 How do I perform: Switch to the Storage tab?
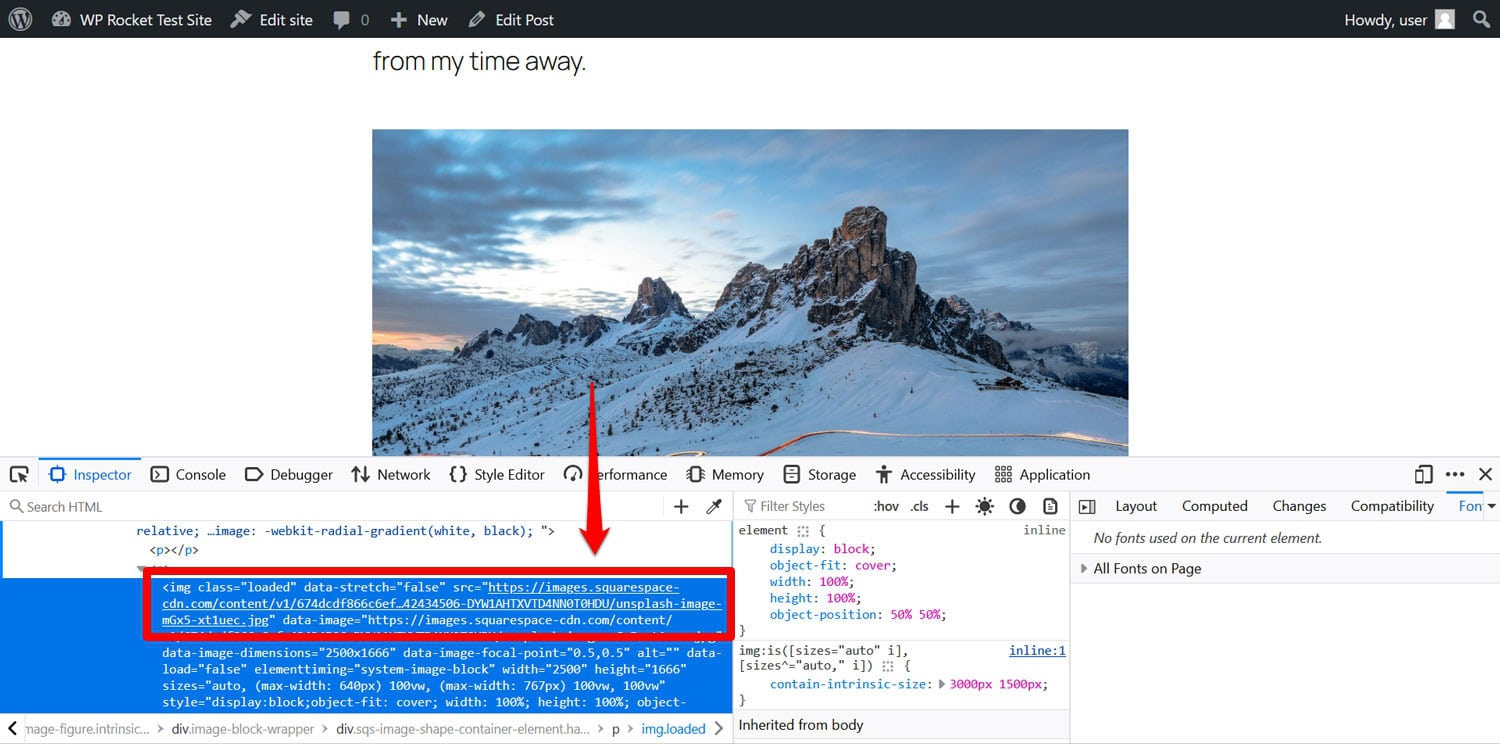point(820,474)
